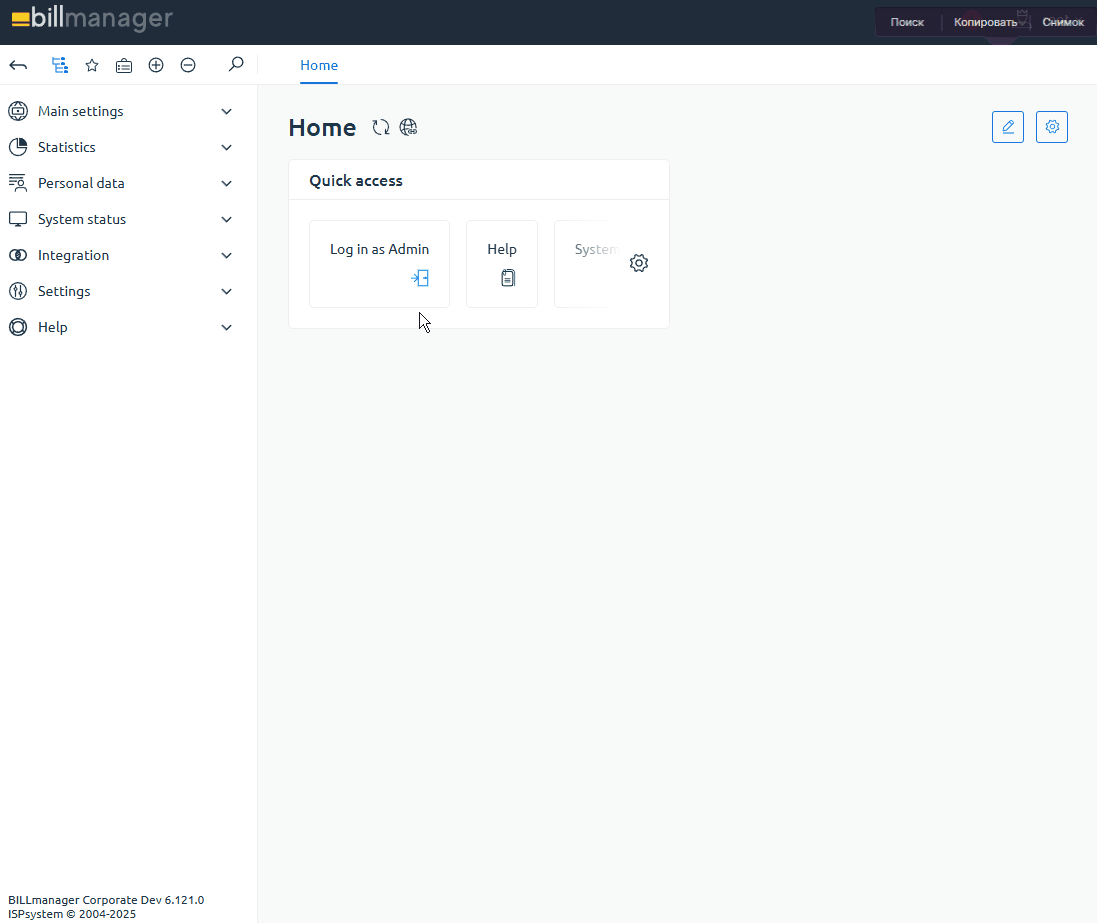Click the gear icon in Quick access
1097x923 pixels.
[x=639, y=263]
